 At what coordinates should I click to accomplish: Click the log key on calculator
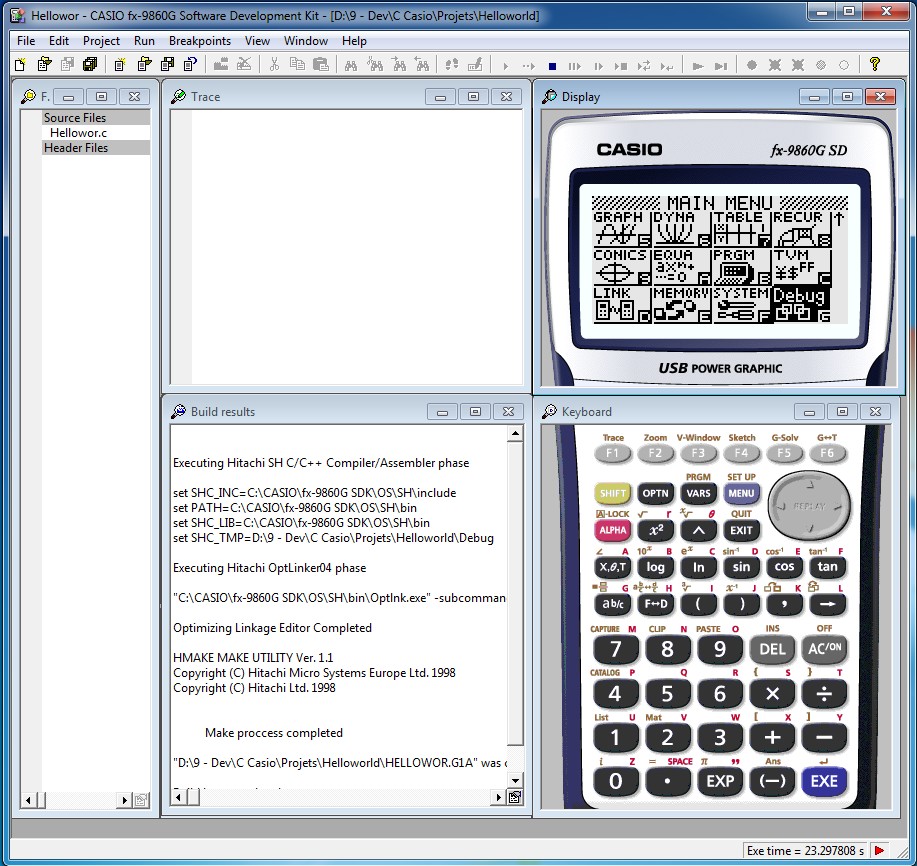pos(655,567)
